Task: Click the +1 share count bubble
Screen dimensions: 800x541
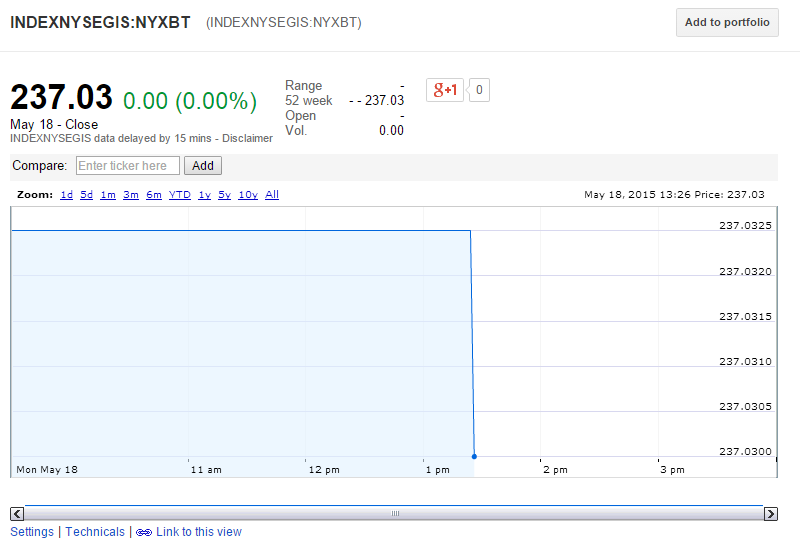Action: [x=479, y=90]
